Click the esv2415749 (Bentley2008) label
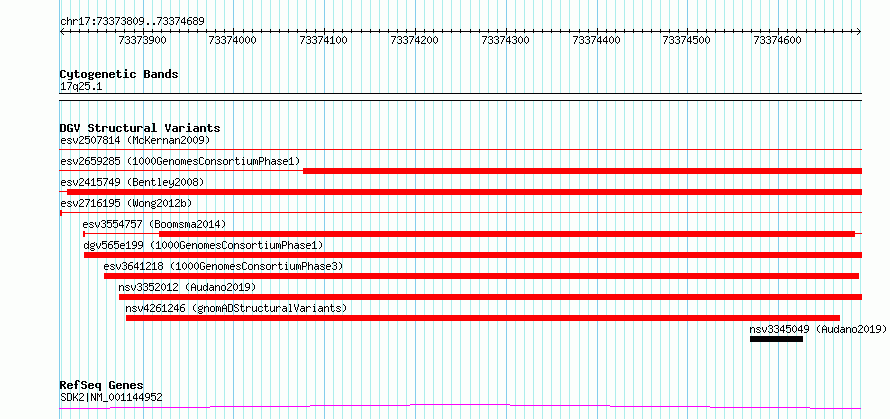 click(x=132, y=182)
